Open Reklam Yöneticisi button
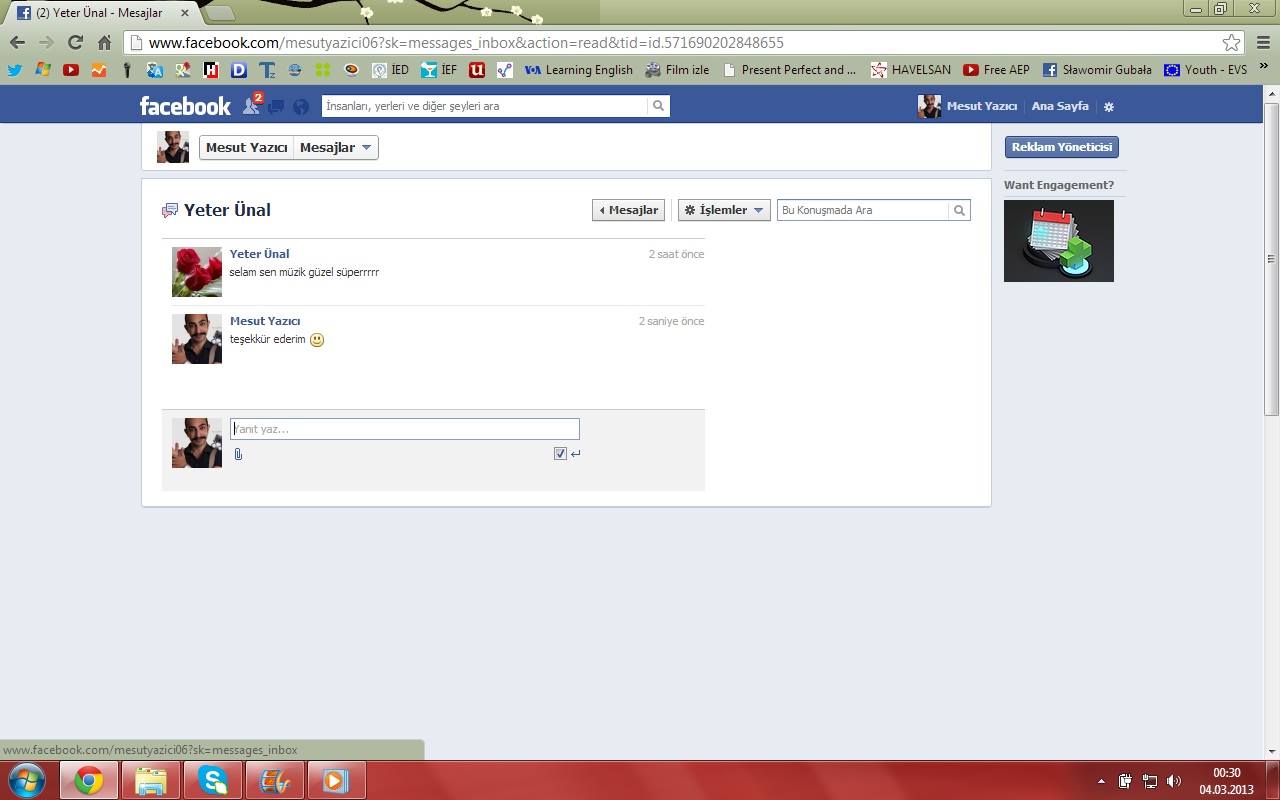 [1061, 147]
